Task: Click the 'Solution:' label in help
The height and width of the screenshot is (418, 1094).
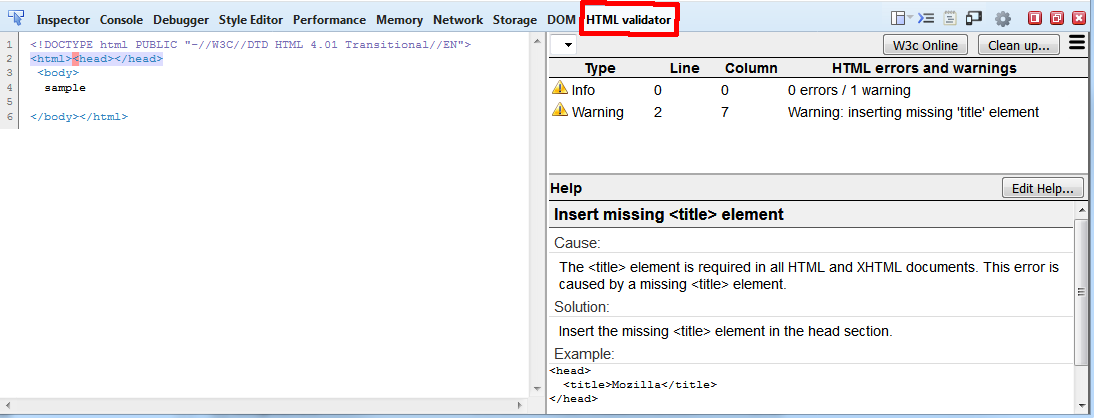Action: (x=582, y=307)
